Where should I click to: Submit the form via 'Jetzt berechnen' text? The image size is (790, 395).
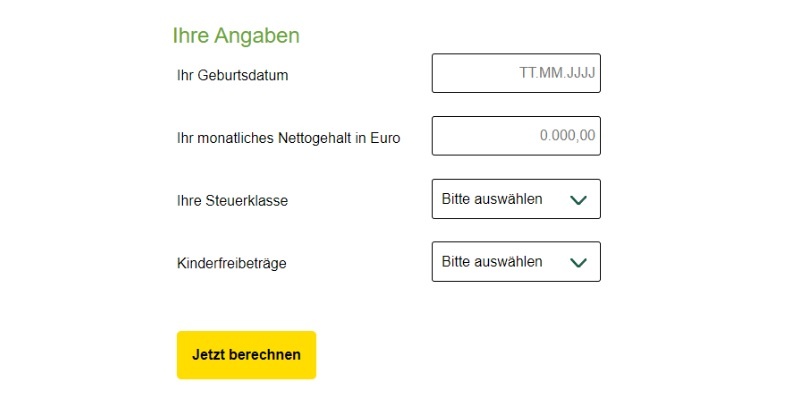coord(246,355)
